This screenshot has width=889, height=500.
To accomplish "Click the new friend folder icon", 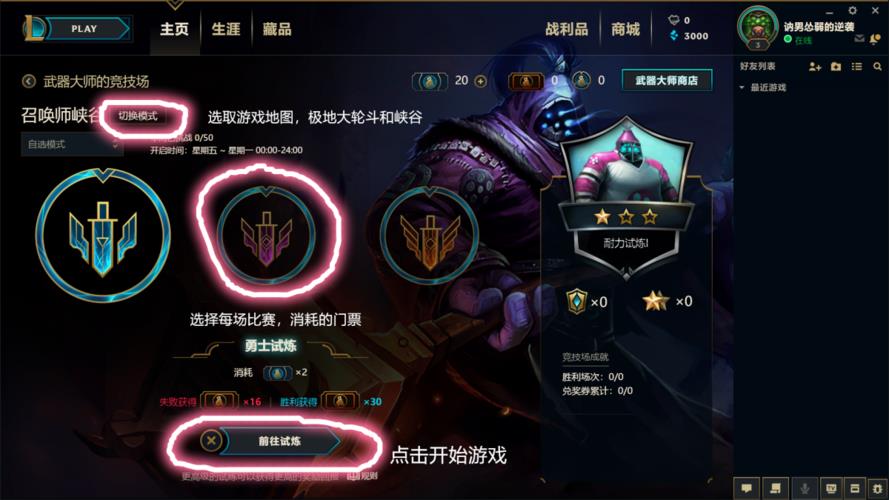I will point(836,67).
